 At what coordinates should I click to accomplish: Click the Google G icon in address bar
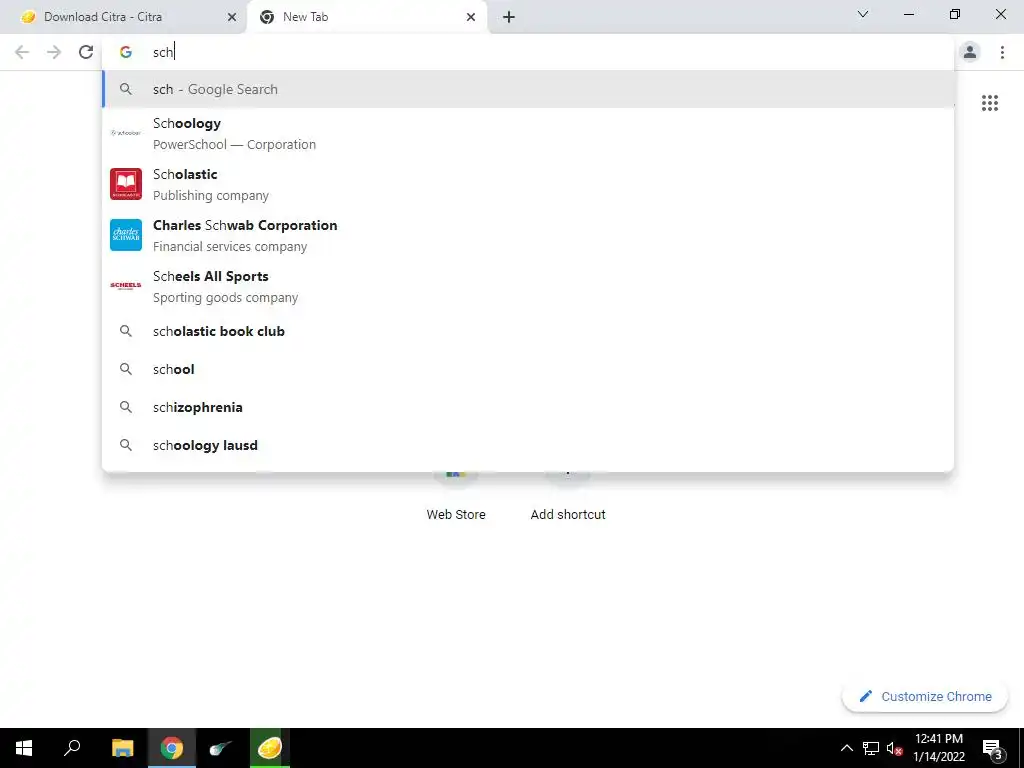pyautogui.click(x=126, y=52)
